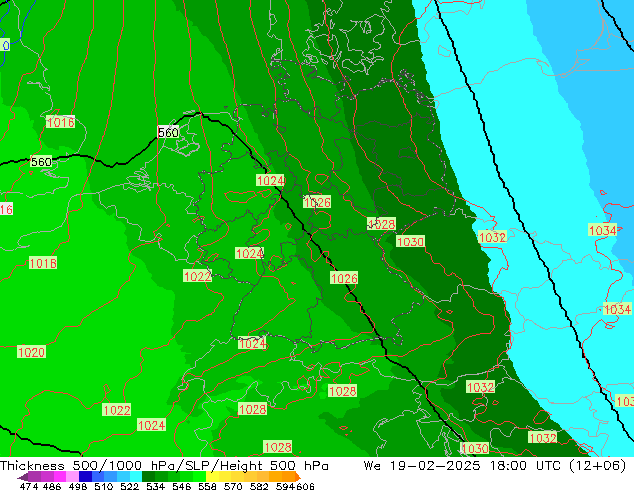Click the light pink swatch in the thickness legend

click(x=72, y=477)
